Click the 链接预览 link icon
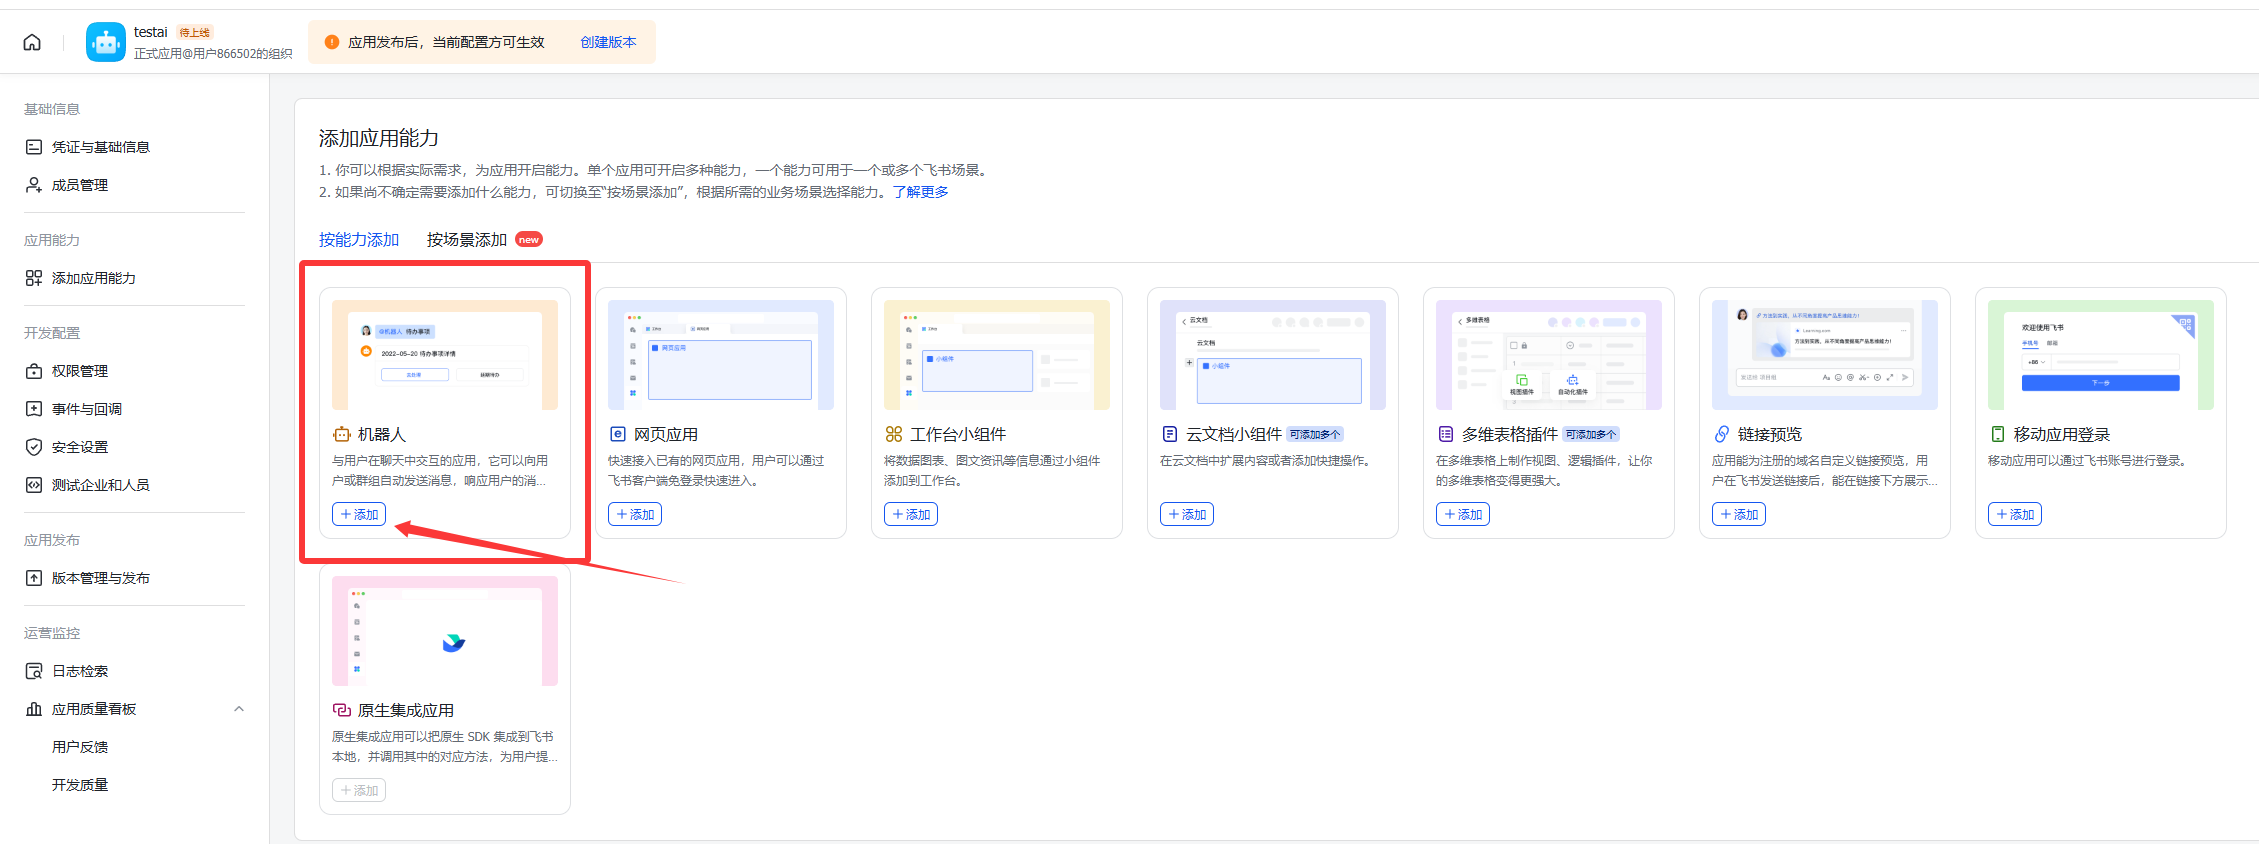This screenshot has height=844, width=2259. pyautogui.click(x=1722, y=434)
